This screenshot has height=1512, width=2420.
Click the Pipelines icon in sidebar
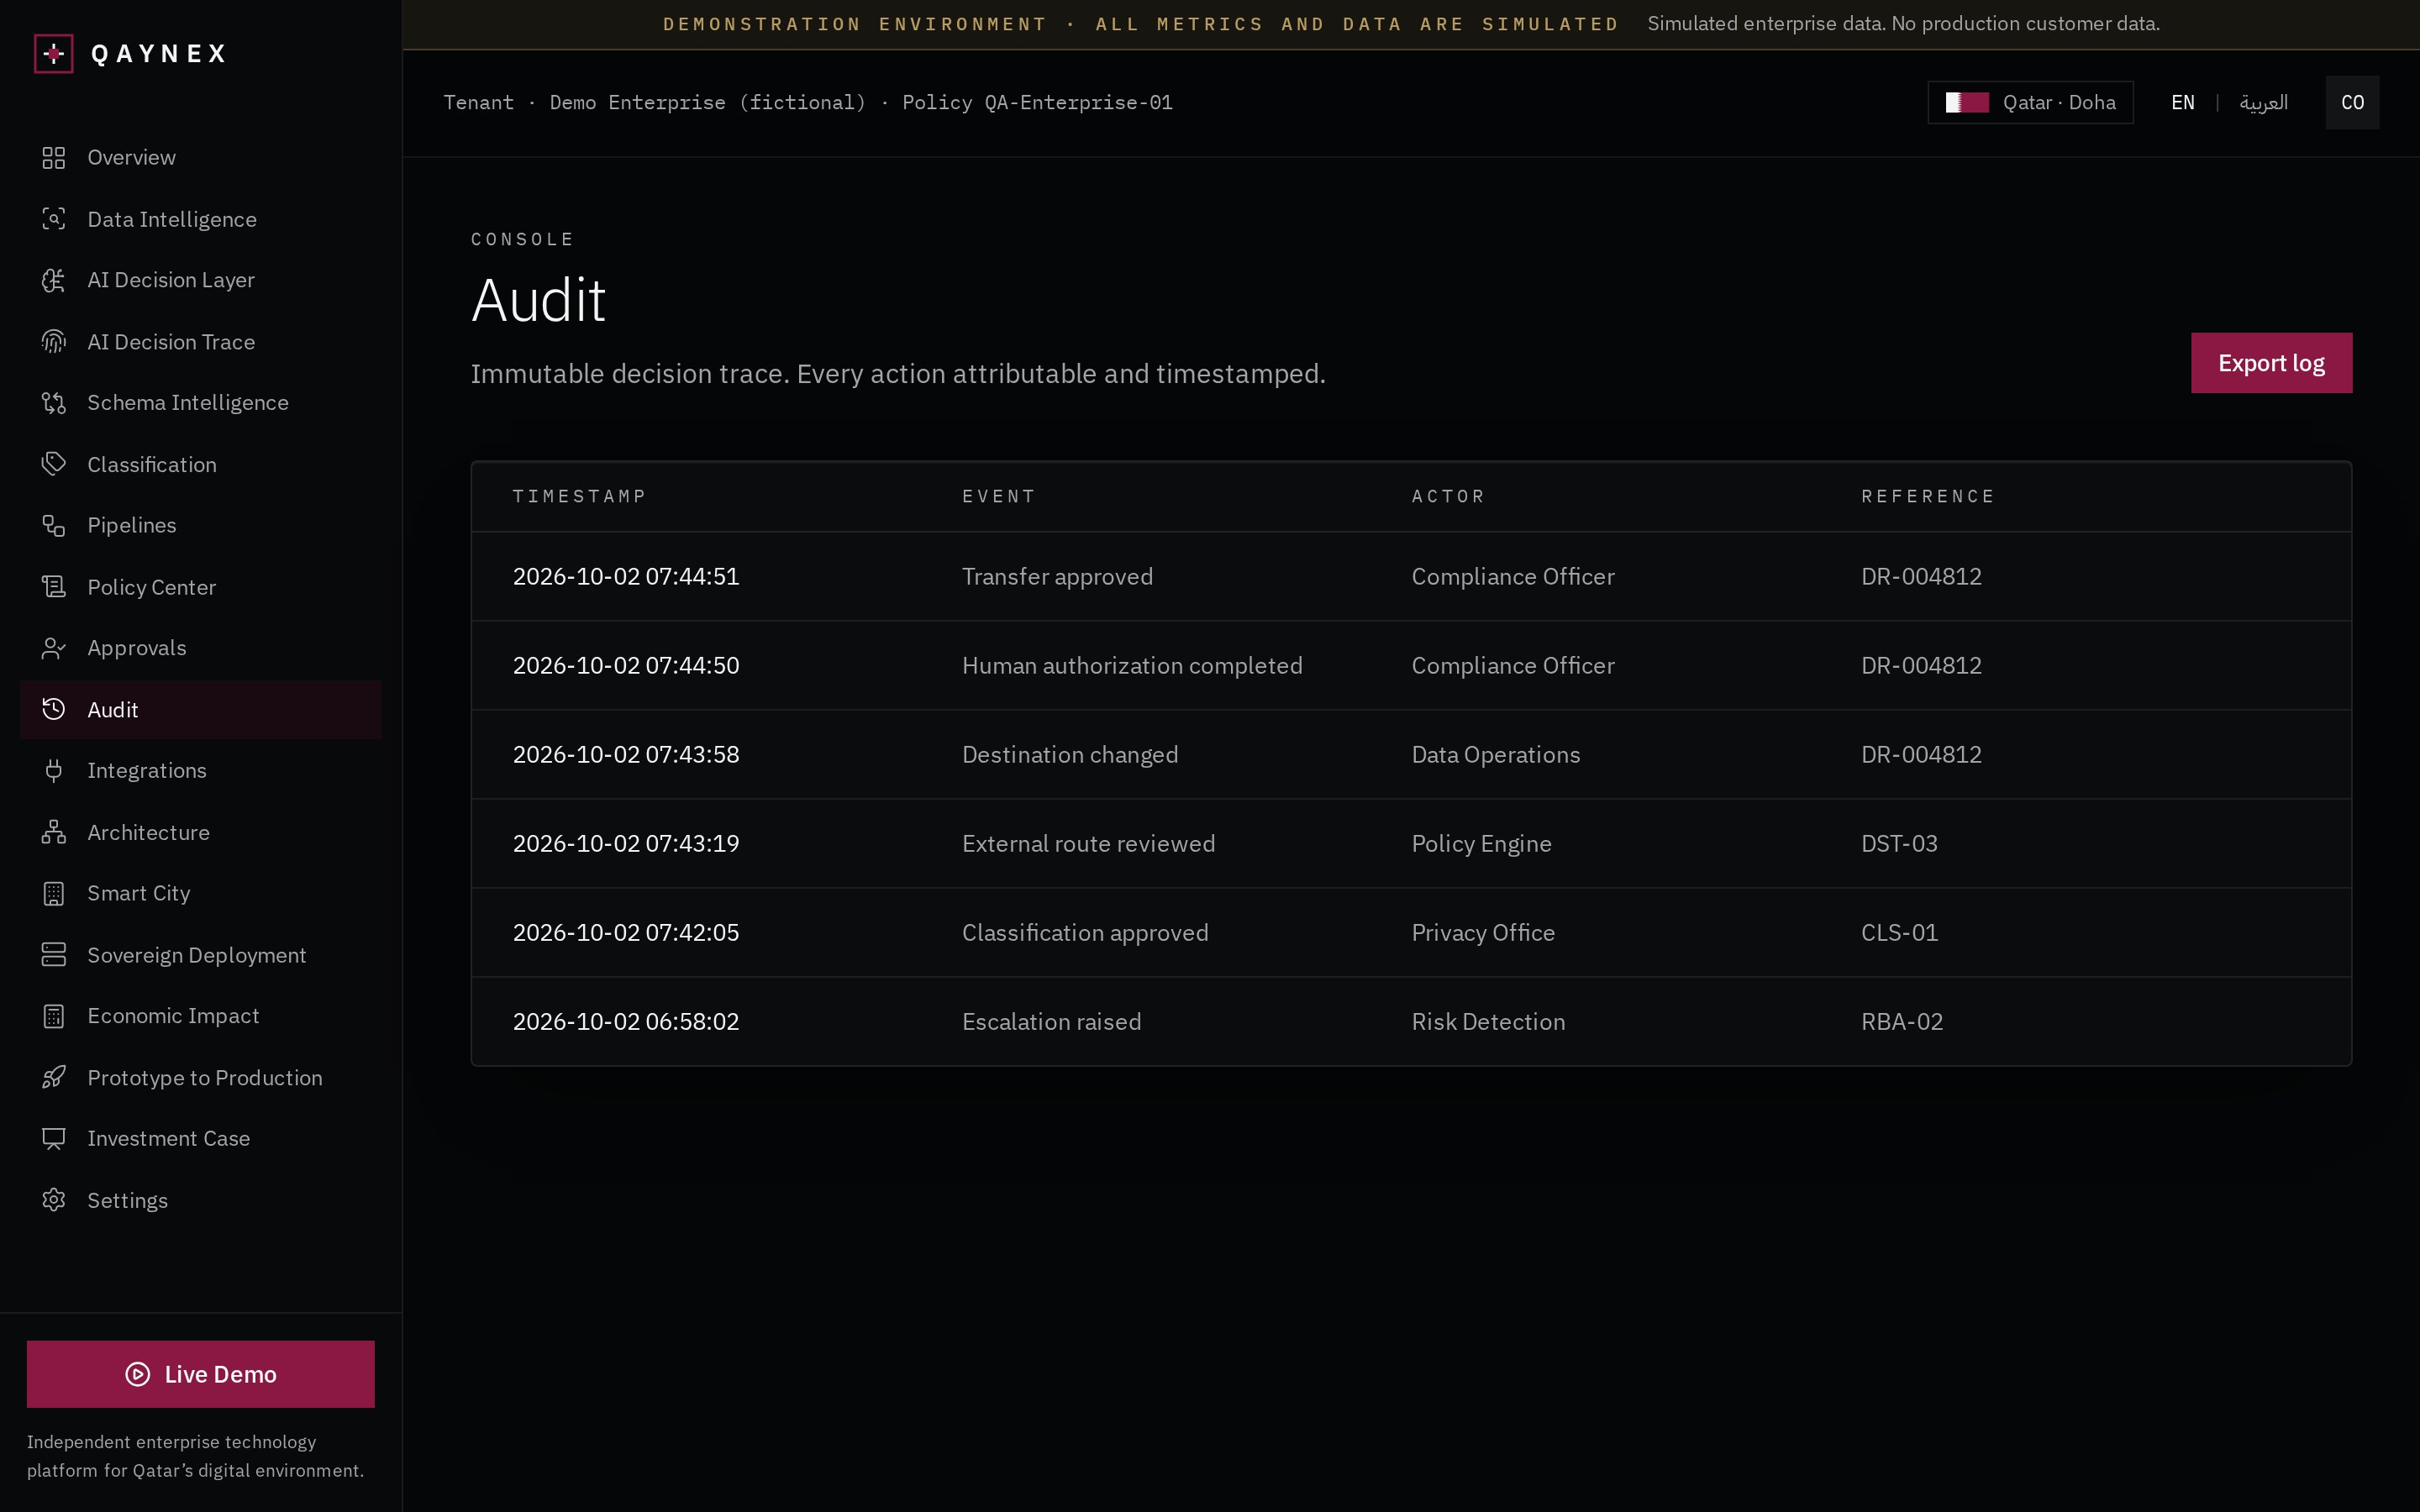54,526
